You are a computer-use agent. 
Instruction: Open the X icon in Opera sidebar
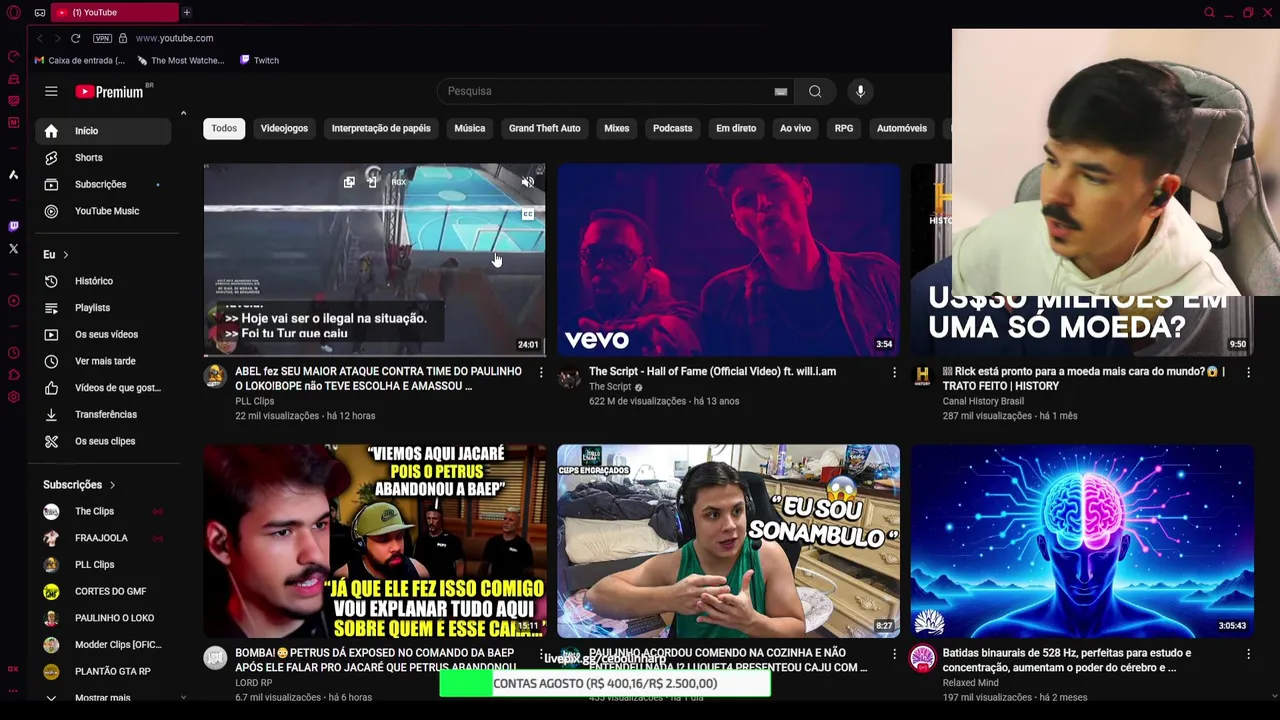tap(13, 249)
